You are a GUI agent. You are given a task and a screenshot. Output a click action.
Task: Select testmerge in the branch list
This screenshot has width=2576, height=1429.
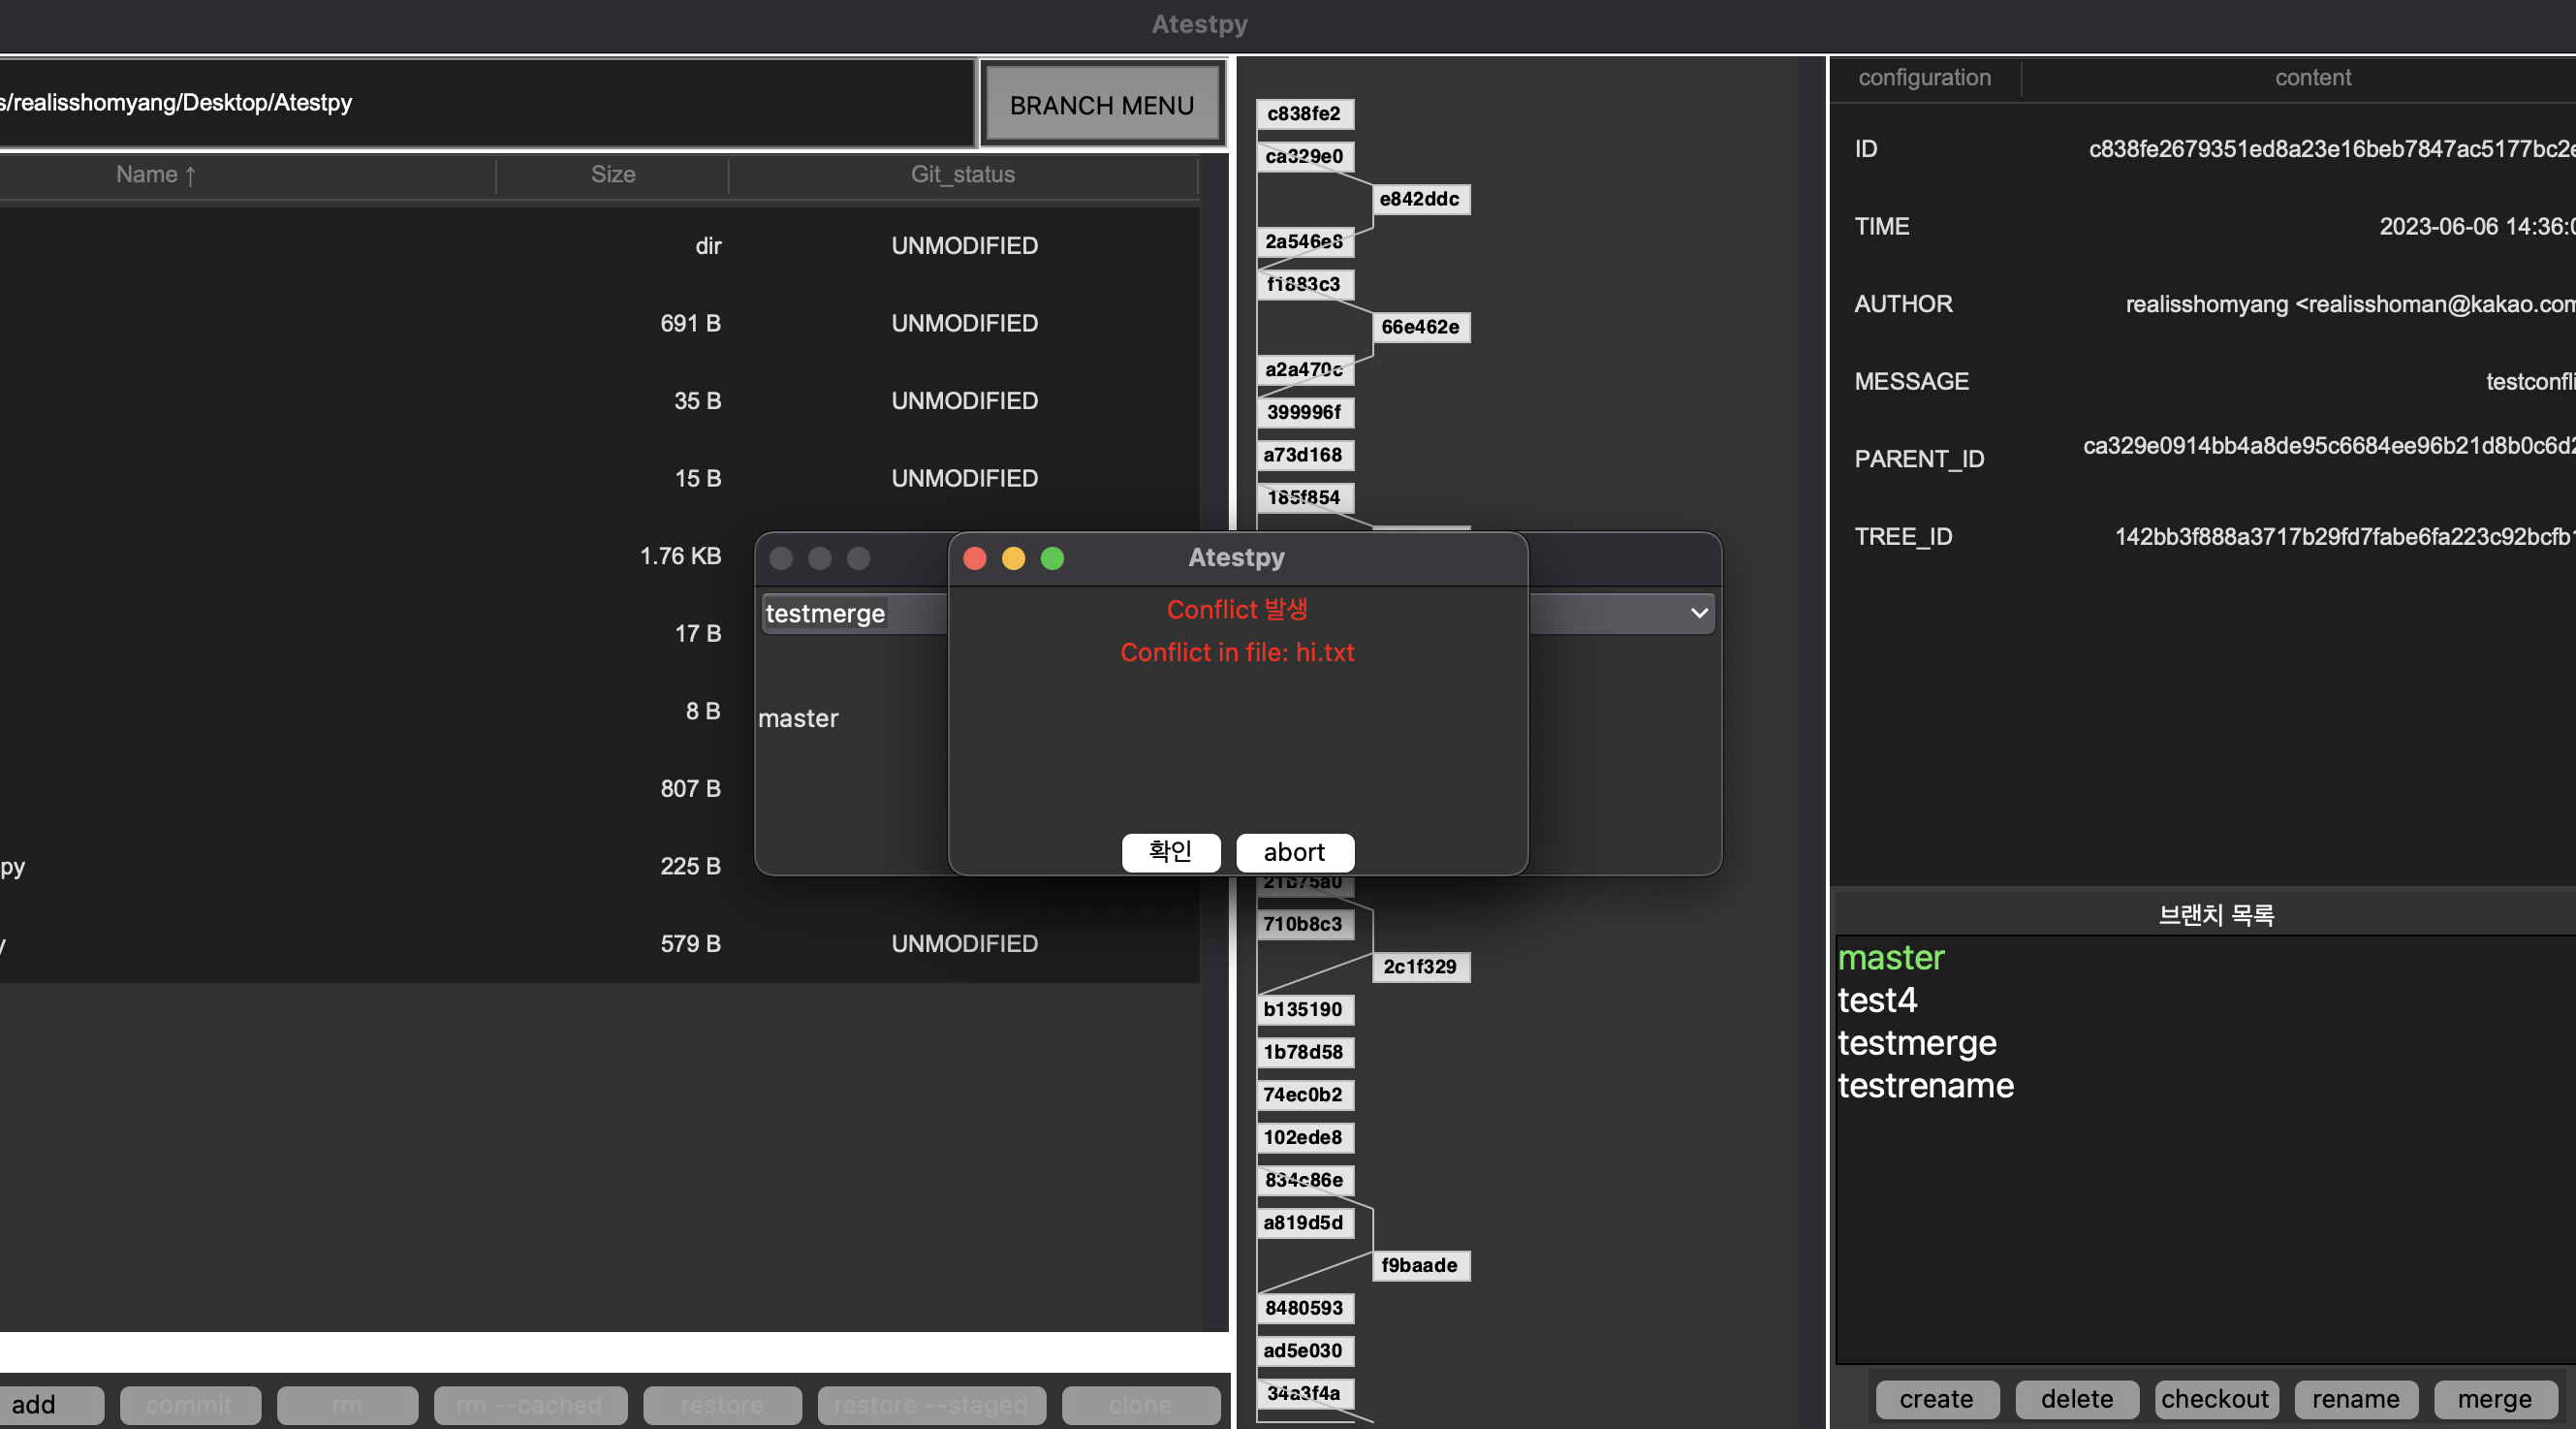point(1916,1043)
